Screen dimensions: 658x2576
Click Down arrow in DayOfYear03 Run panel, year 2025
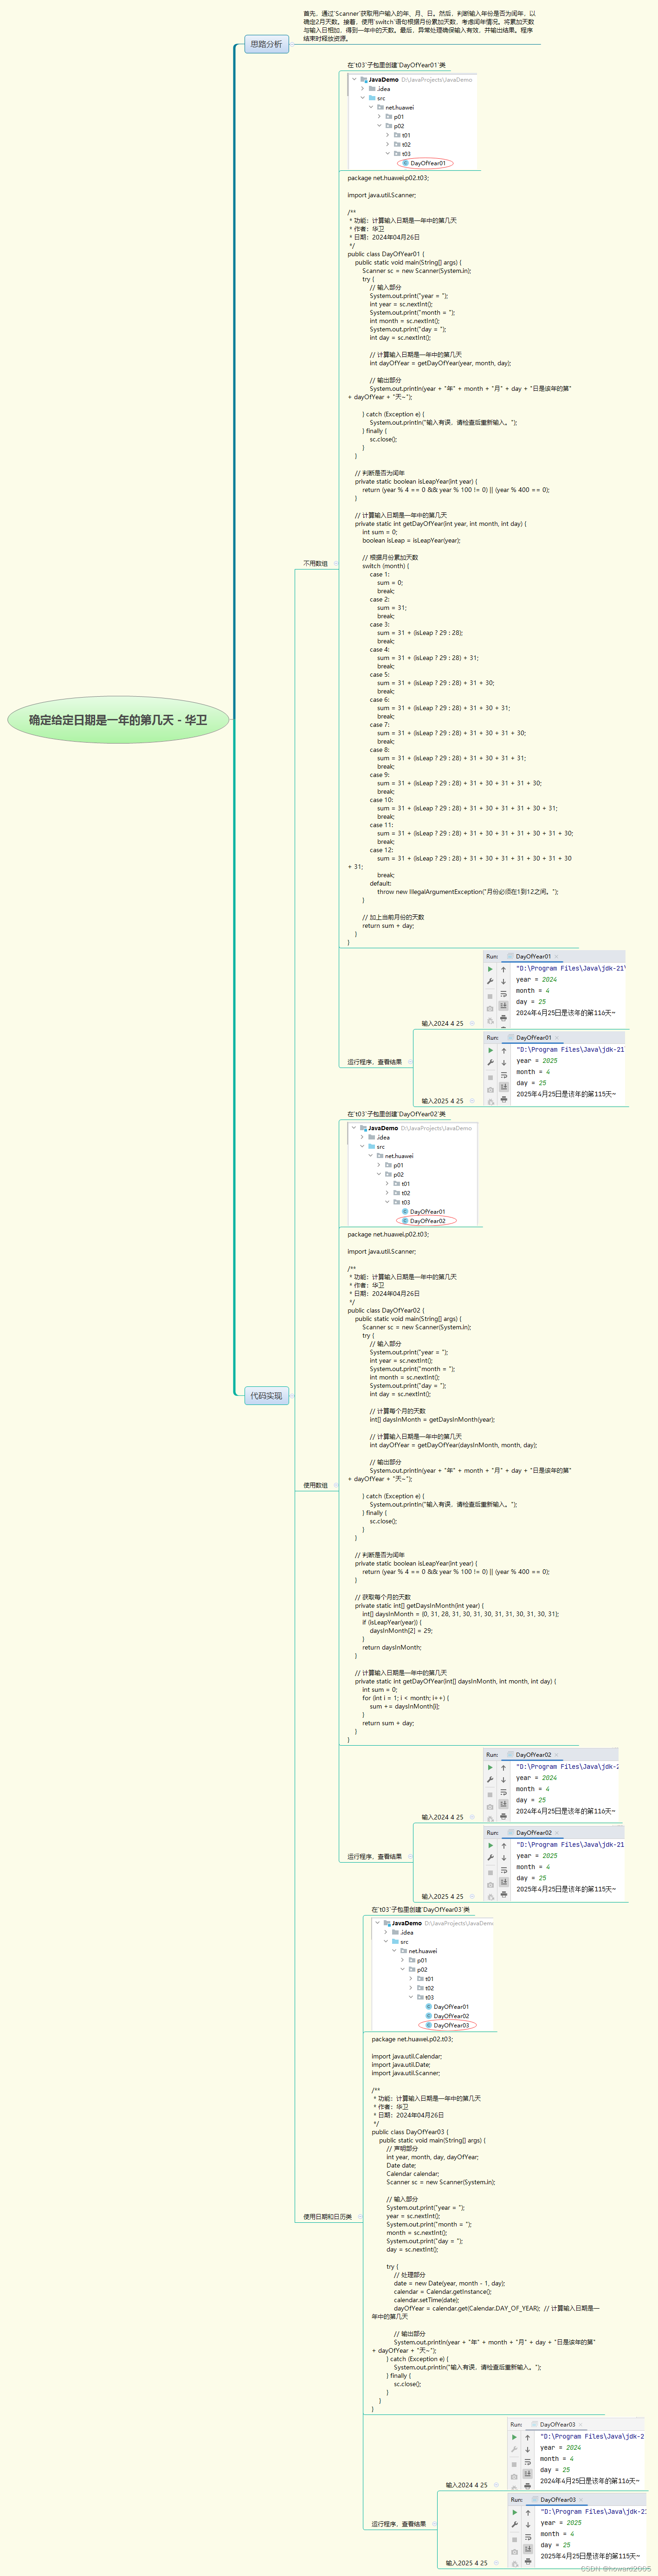click(528, 2525)
